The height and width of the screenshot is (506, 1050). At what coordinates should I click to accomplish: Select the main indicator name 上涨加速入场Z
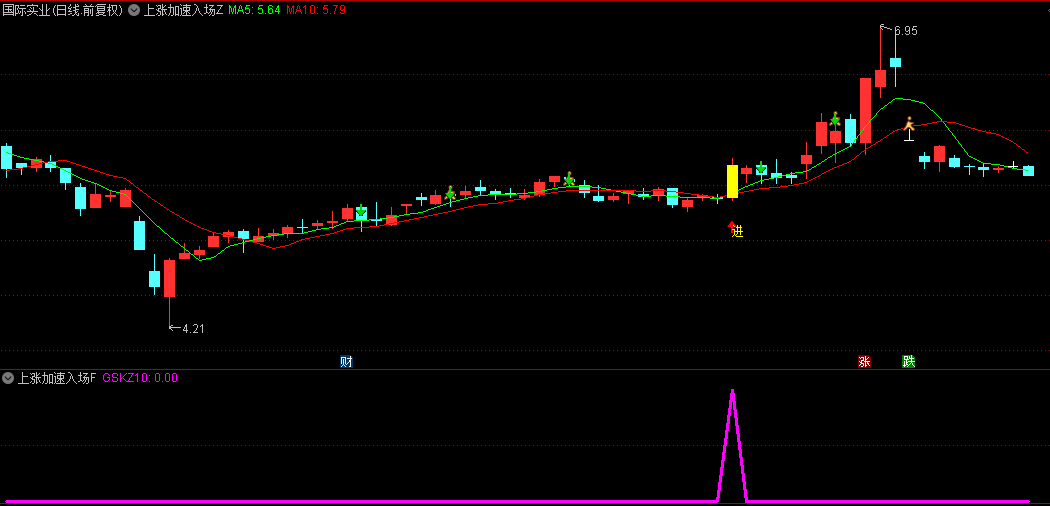pos(183,10)
